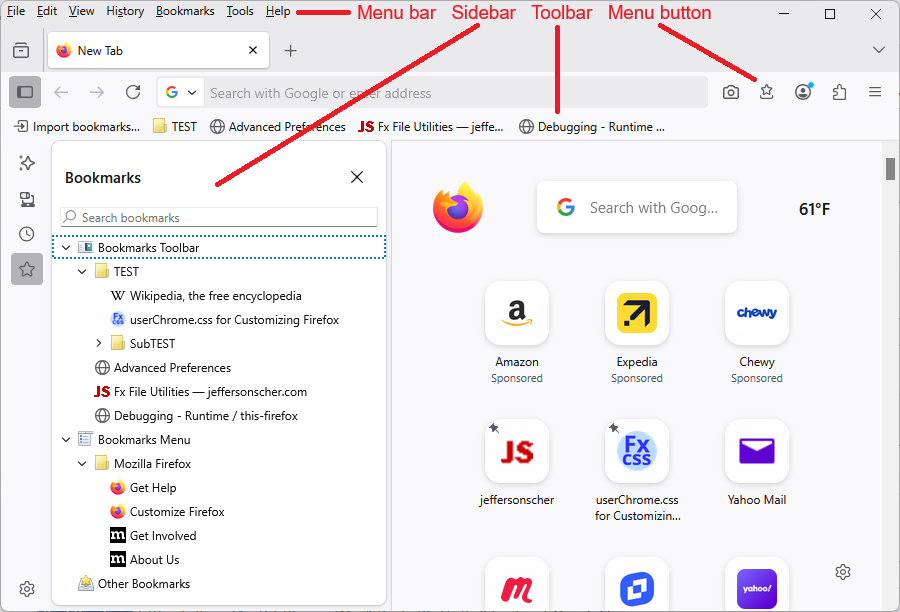Screen dimensions: 900x612
Task: Open Debugging - Runtime on the bookmarks toolbar
Action: pyautogui.click(x=592, y=127)
